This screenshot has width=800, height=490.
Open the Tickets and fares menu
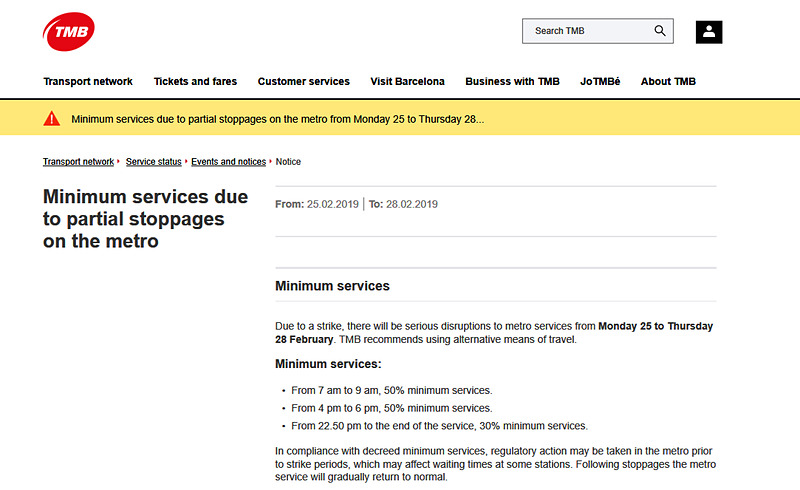point(195,81)
